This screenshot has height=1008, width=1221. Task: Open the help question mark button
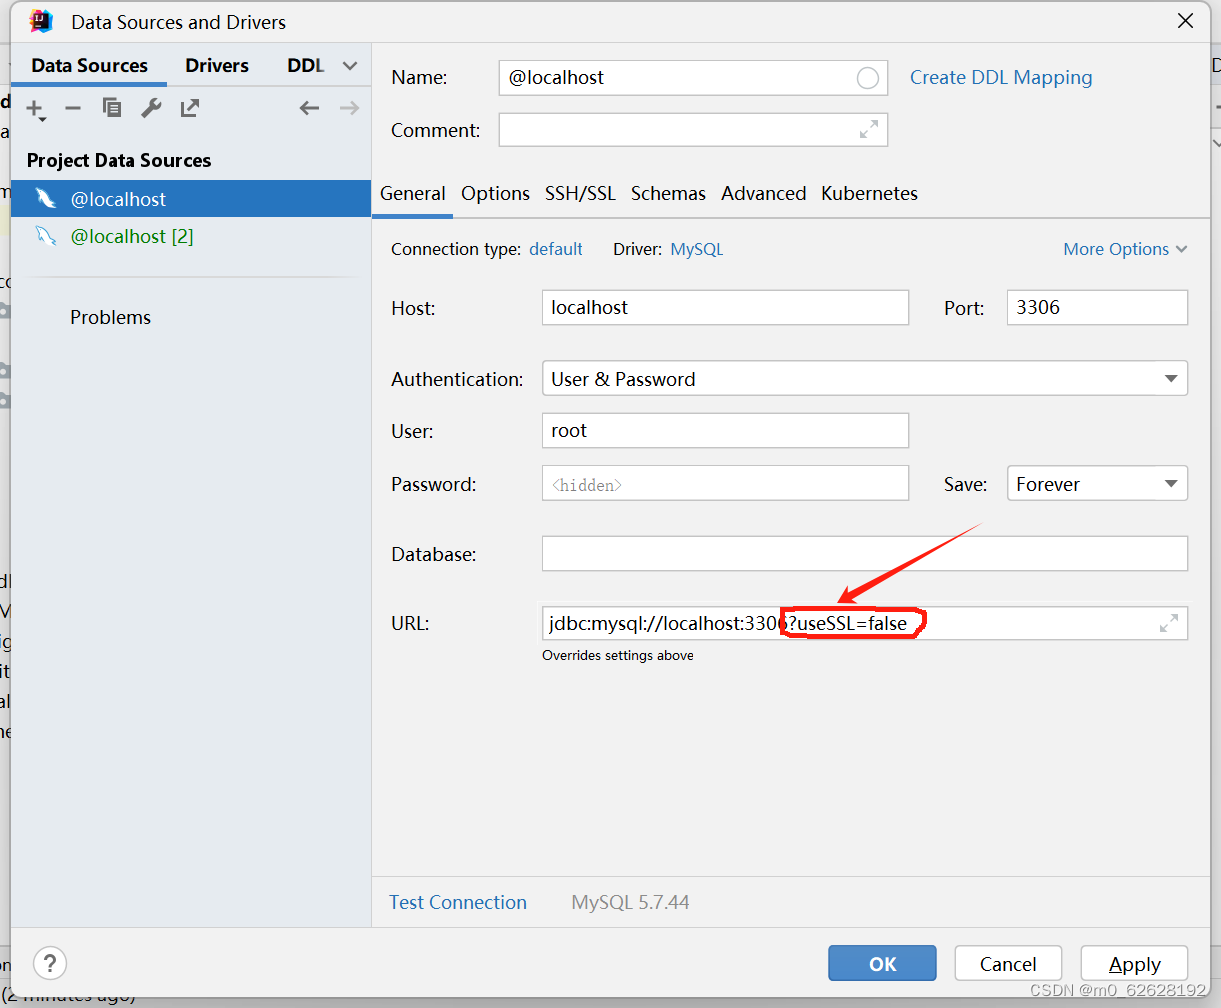[50, 963]
